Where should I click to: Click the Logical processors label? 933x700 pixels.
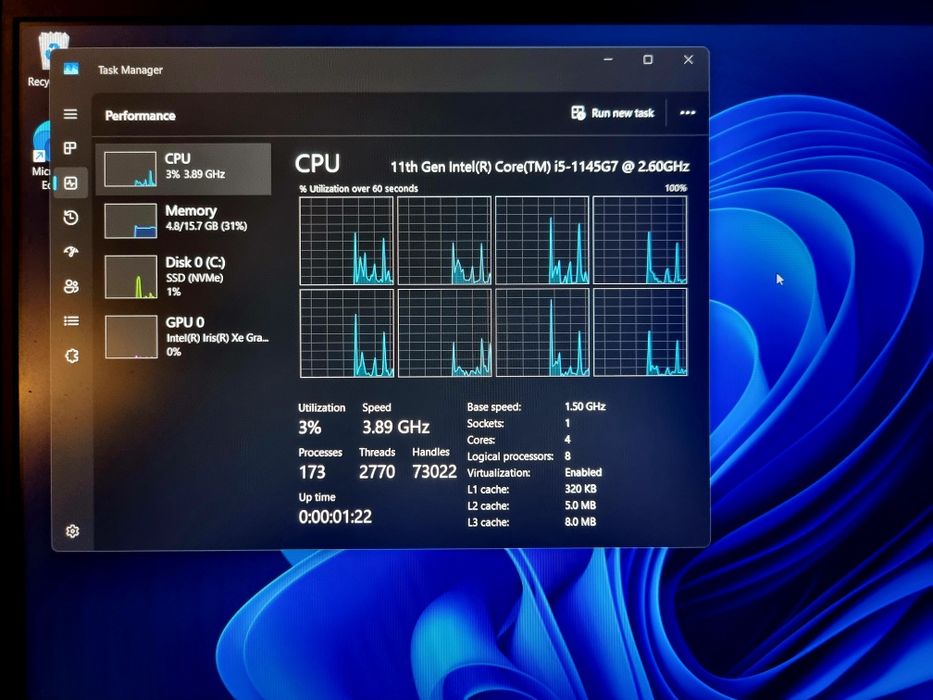(x=511, y=457)
